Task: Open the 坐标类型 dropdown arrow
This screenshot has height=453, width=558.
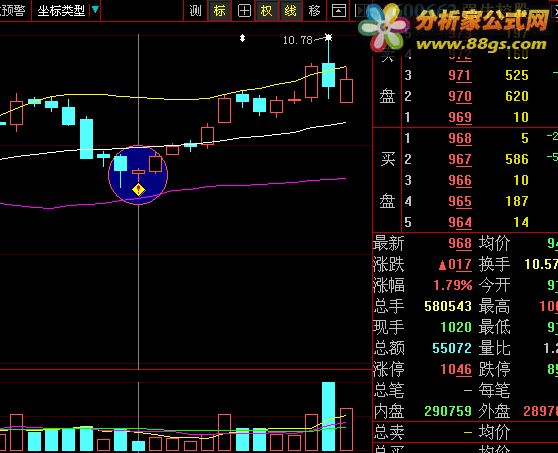Action: pos(95,10)
